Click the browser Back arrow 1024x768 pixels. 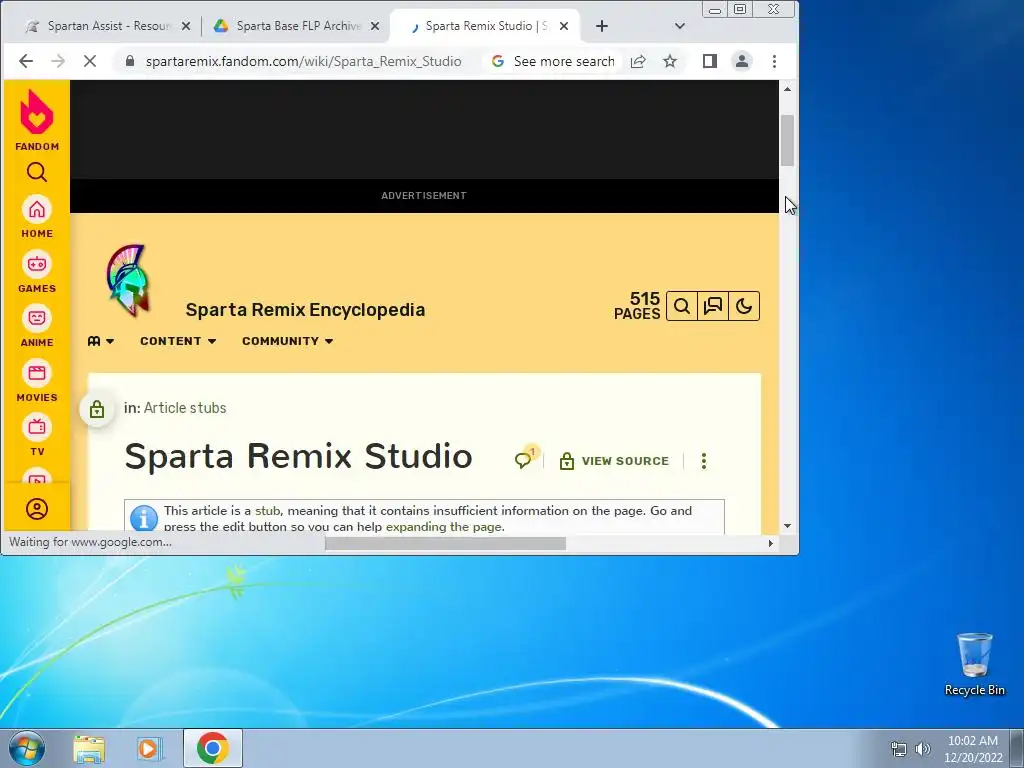point(26,61)
